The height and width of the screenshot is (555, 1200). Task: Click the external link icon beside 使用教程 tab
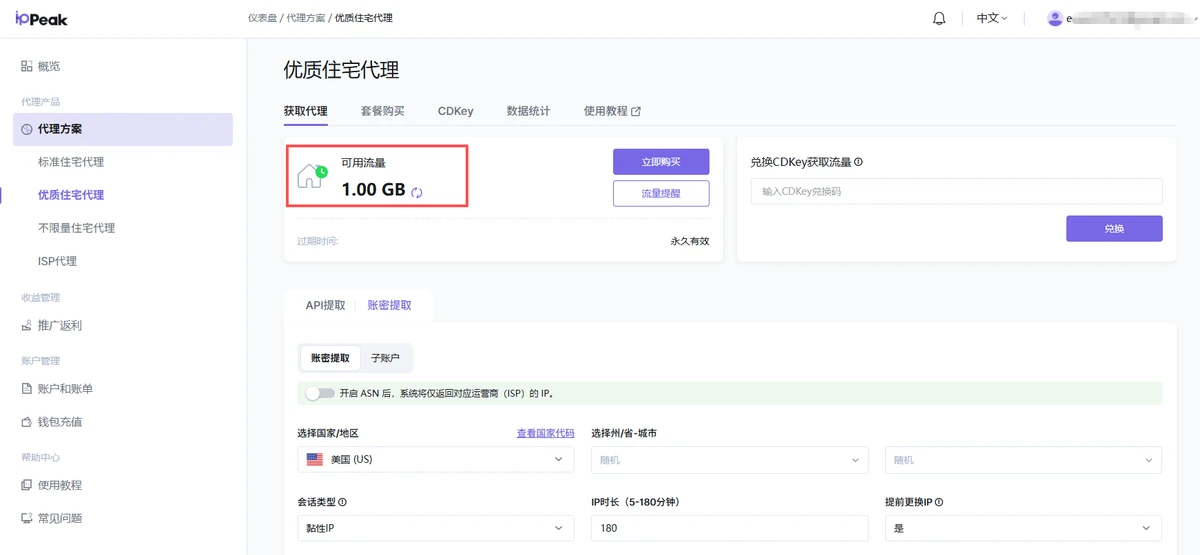[x=636, y=111]
